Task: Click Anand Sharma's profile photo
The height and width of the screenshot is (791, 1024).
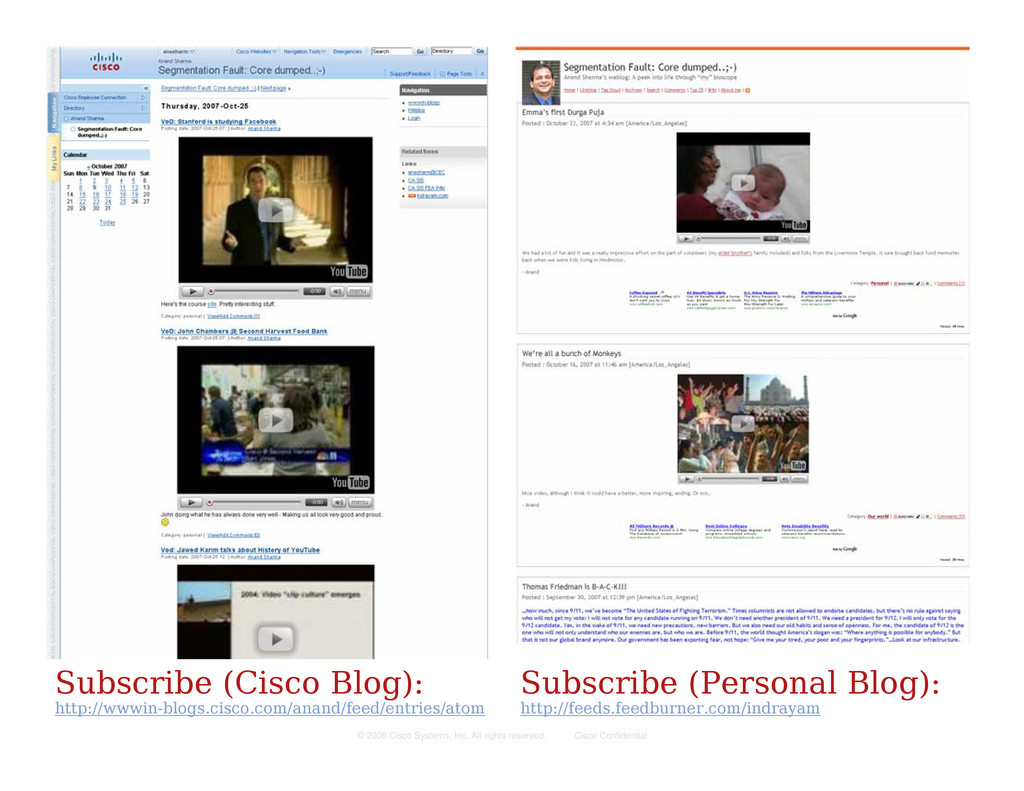Action: [x=541, y=82]
